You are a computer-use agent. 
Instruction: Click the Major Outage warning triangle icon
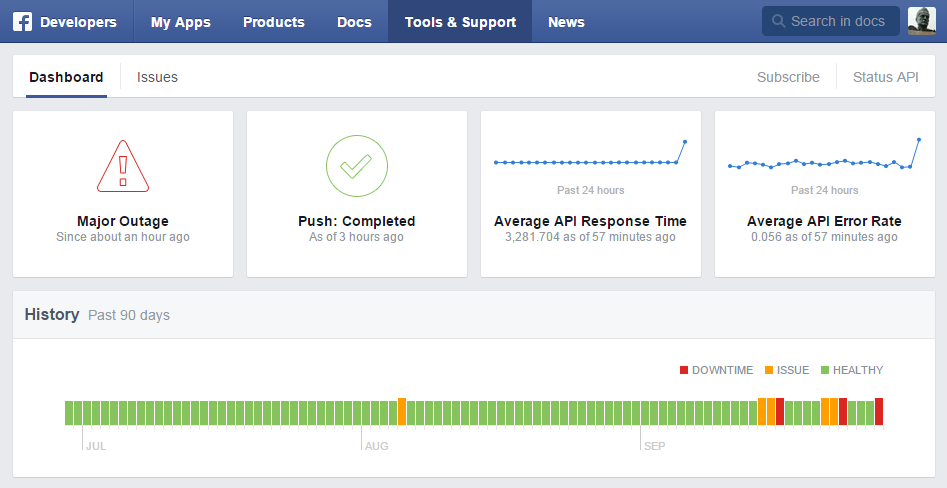123,166
